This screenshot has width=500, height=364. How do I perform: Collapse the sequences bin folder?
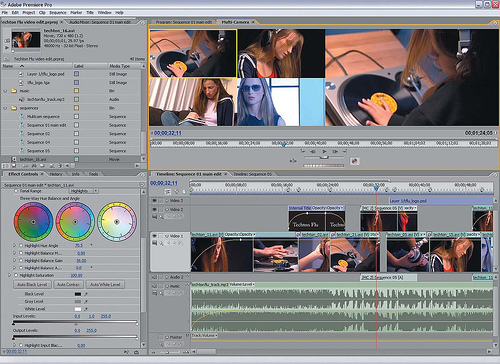click(5, 108)
